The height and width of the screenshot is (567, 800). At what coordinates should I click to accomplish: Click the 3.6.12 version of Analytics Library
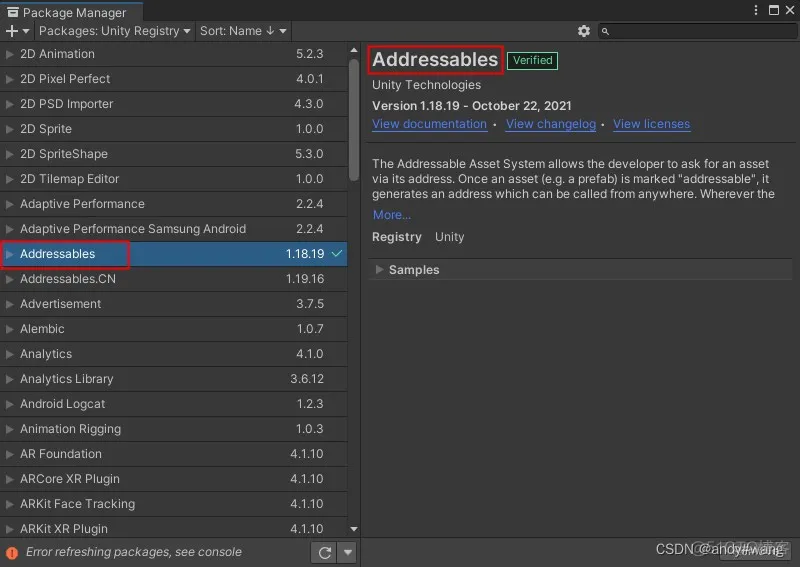pyautogui.click(x=307, y=379)
